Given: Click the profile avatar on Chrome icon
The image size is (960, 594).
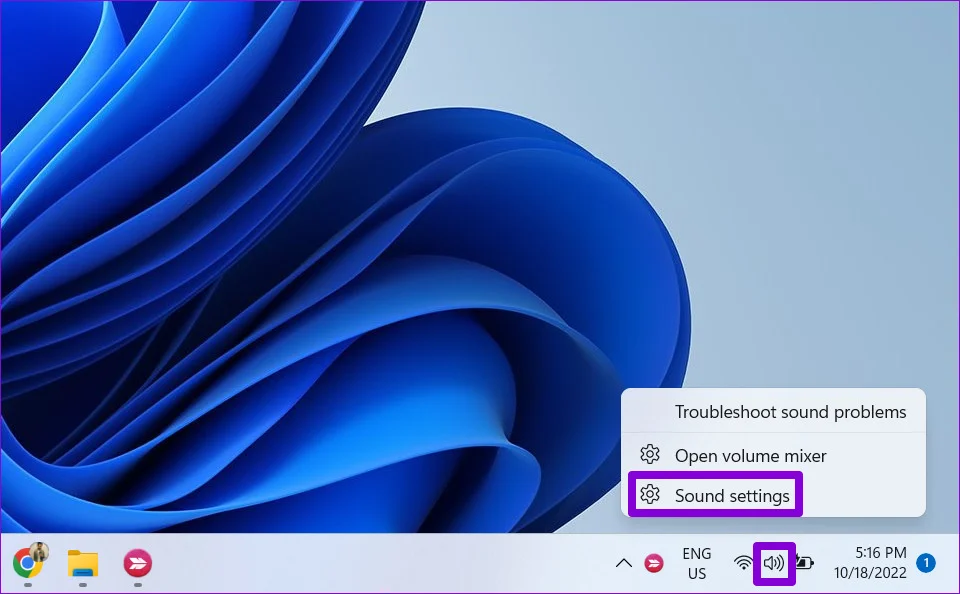Looking at the screenshot, I should pos(40,550).
